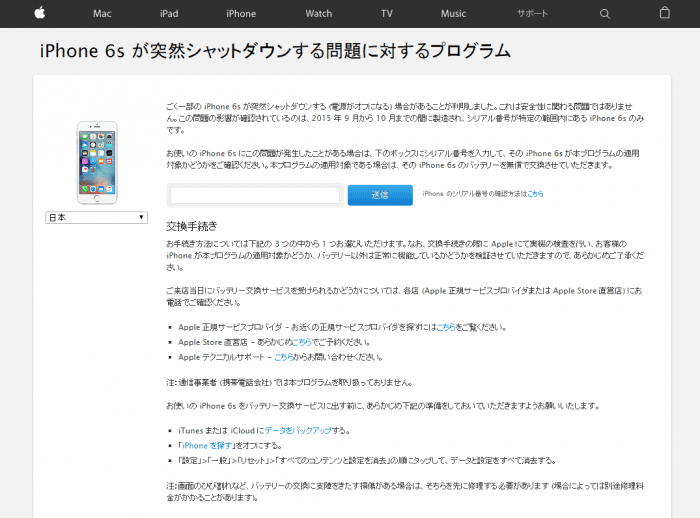Open こちら link for Apple テクニカルサポート
Image resolution: width=700 pixels, height=518 pixels.
(283, 357)
